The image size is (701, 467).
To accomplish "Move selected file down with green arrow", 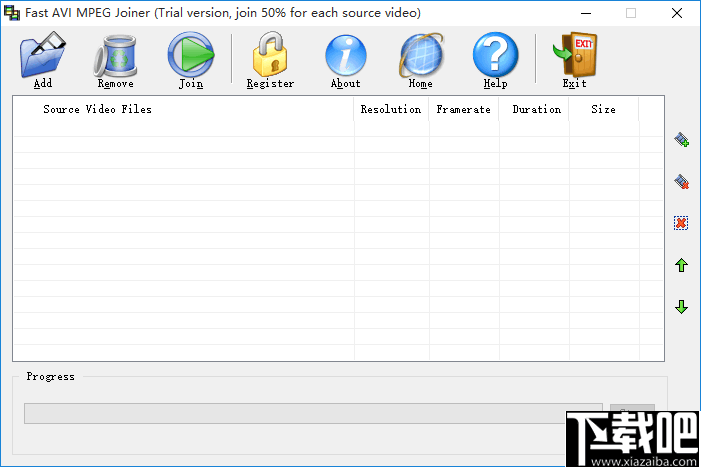I will click(x=681, y=307).
